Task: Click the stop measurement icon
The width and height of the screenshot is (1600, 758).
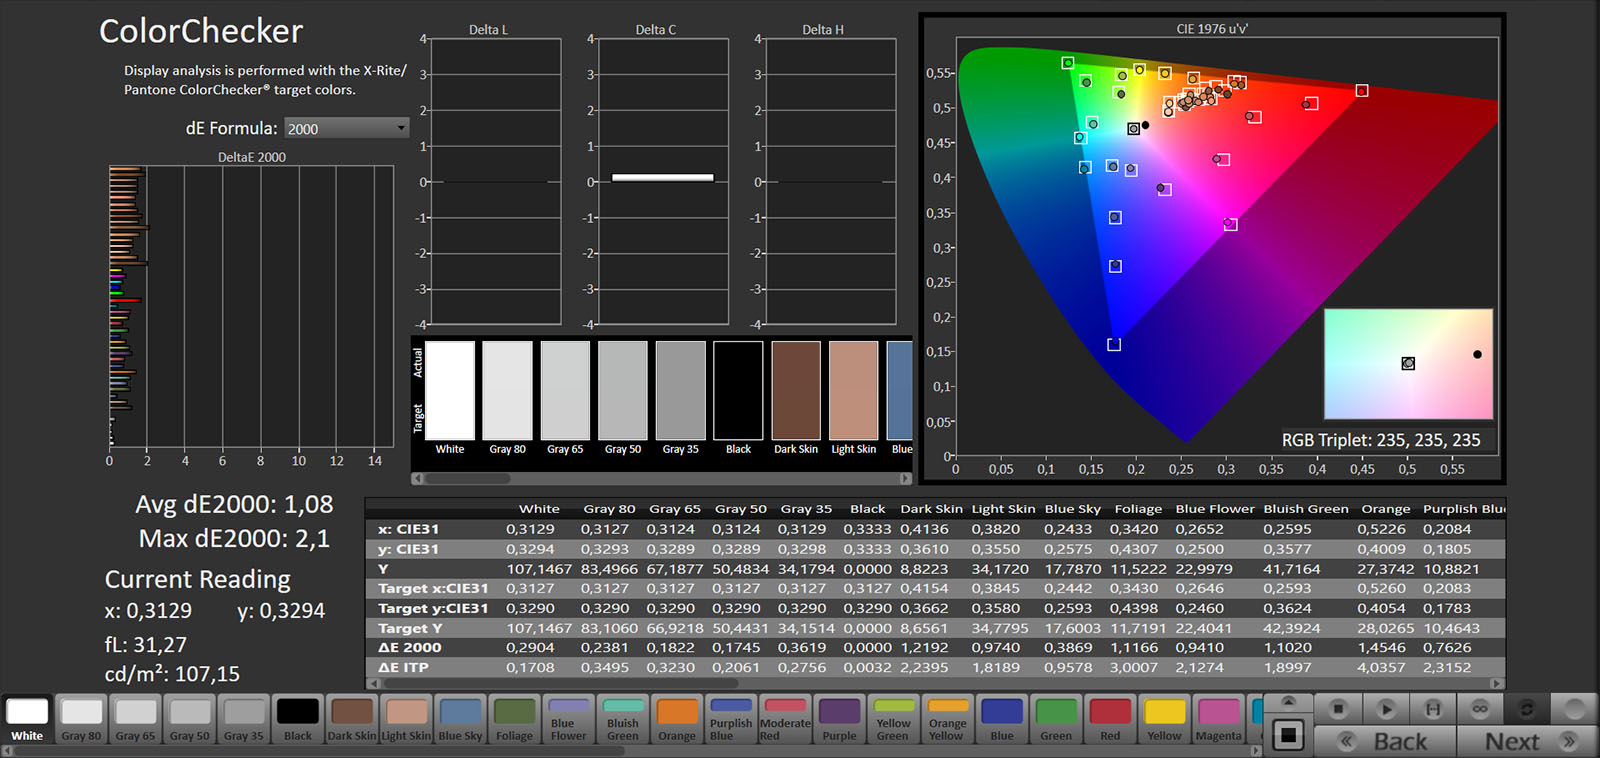Action: click(x=1338, y=709)
